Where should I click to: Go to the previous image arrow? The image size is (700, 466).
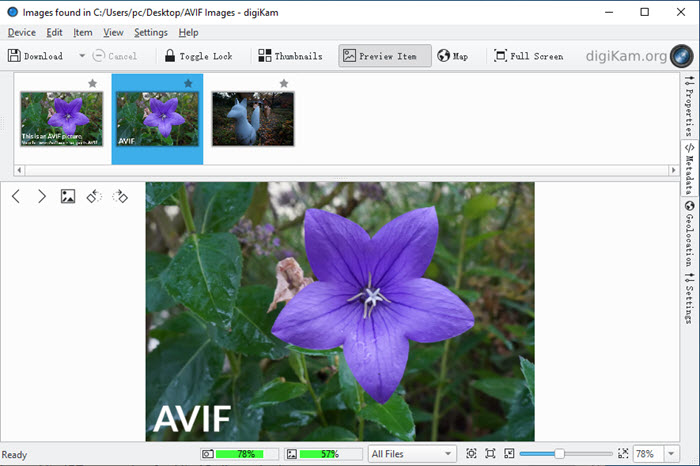tap(16, 196)
